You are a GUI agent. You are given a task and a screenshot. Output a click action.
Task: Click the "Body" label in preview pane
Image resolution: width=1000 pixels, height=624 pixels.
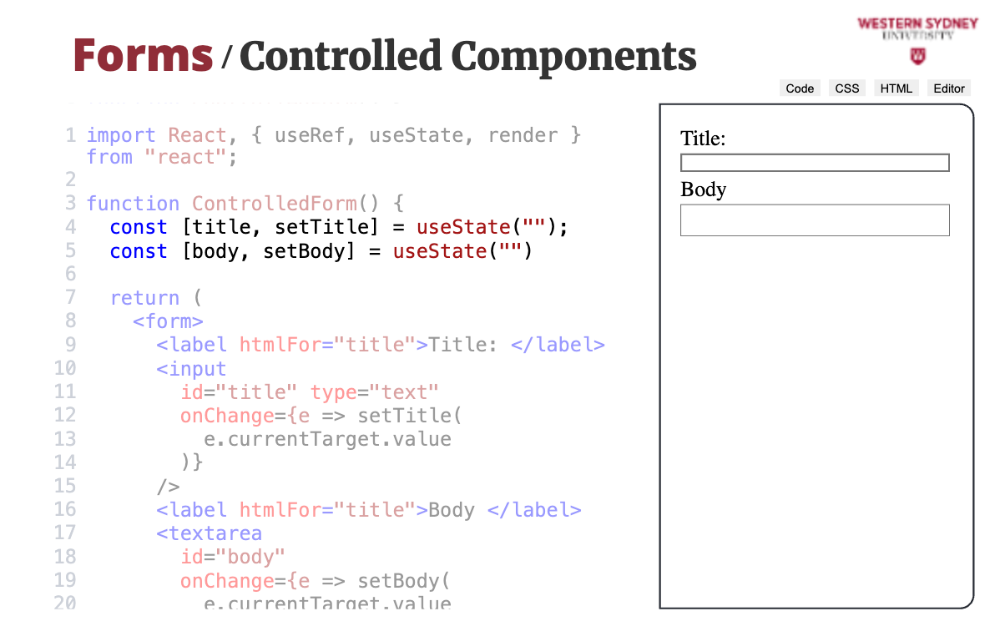tap(703, 190)
